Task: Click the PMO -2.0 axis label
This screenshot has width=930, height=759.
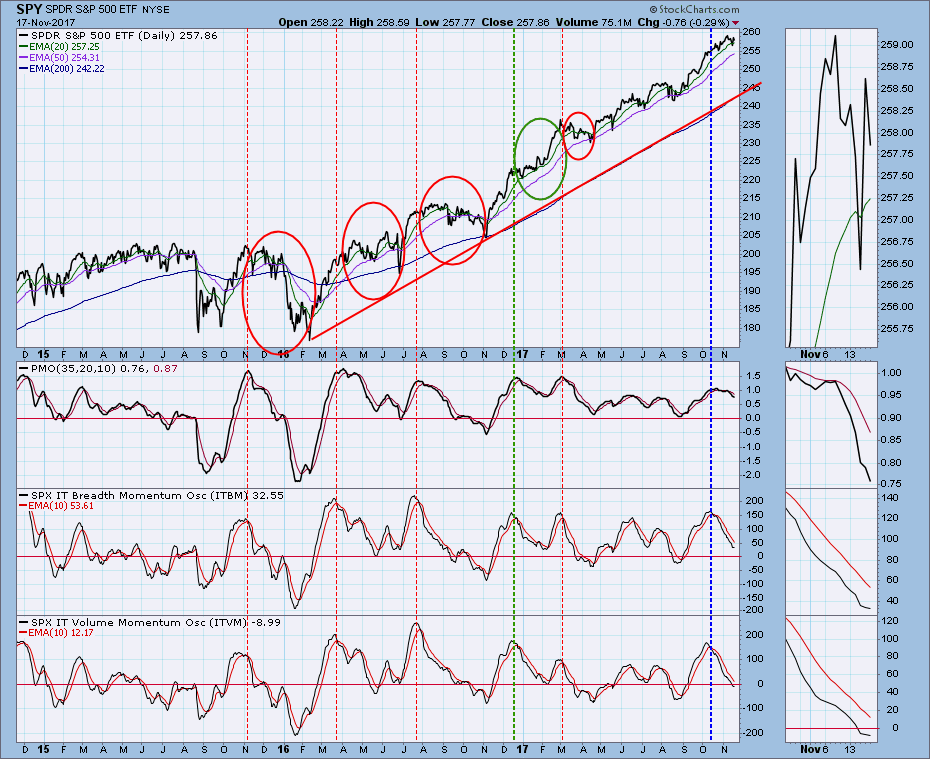Action: pyautogui.click(x=752, y=475)
